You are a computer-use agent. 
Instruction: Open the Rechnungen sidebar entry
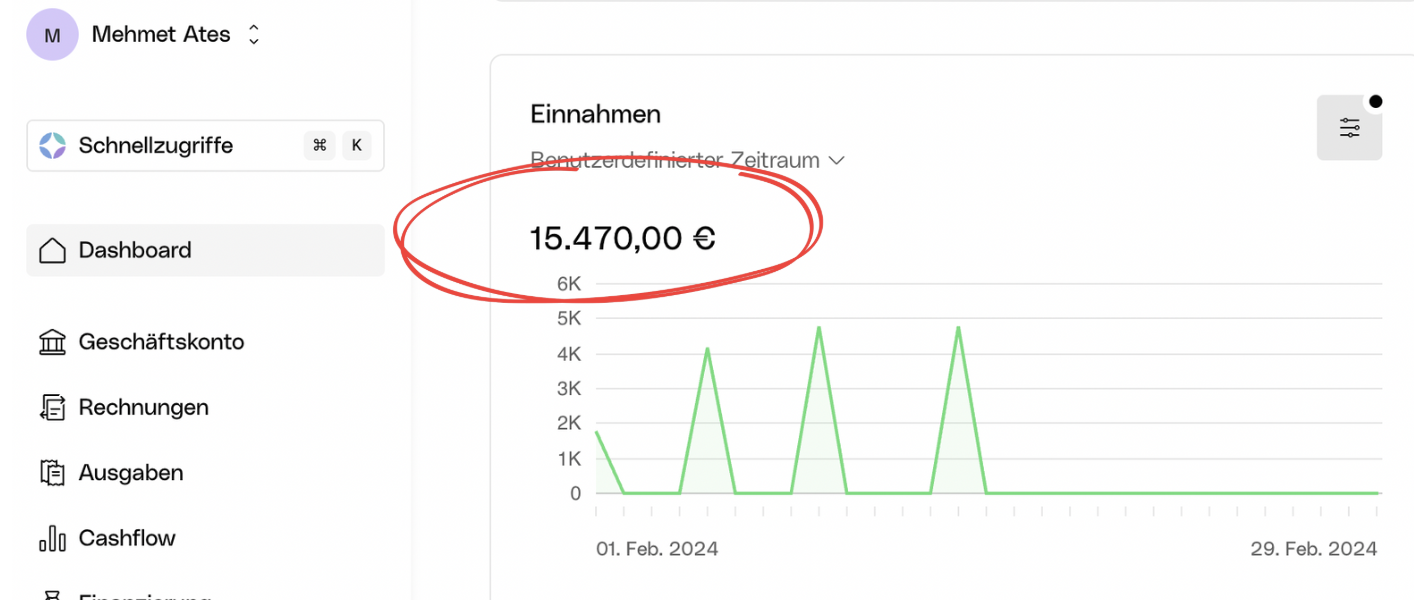pos(143,407)
